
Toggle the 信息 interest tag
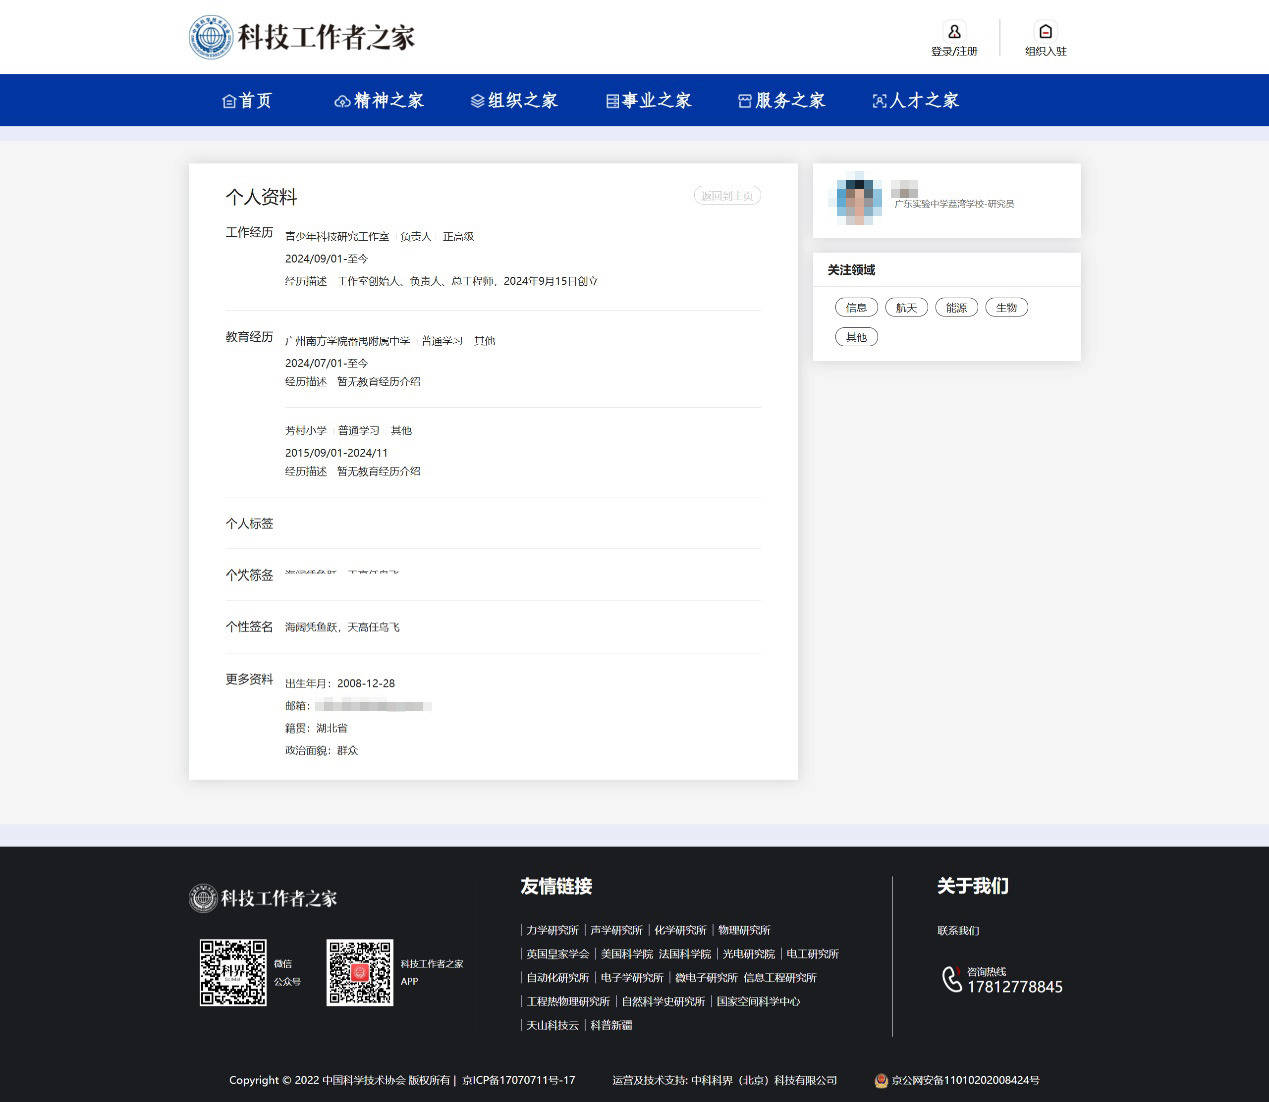856,307
